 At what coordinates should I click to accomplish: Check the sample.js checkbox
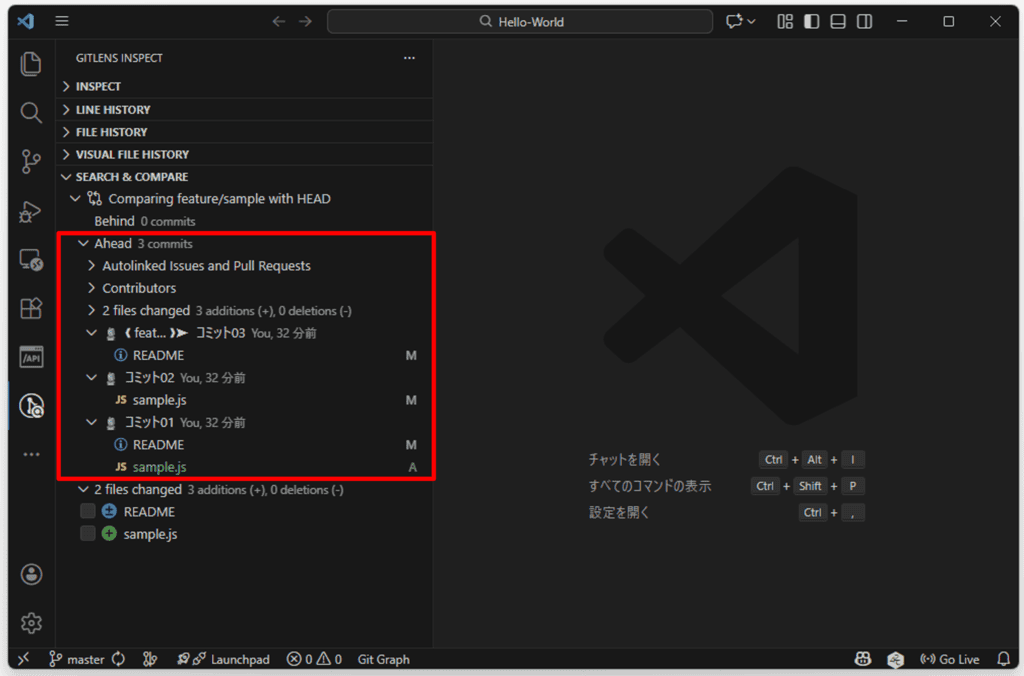click(x=87, y=533)
